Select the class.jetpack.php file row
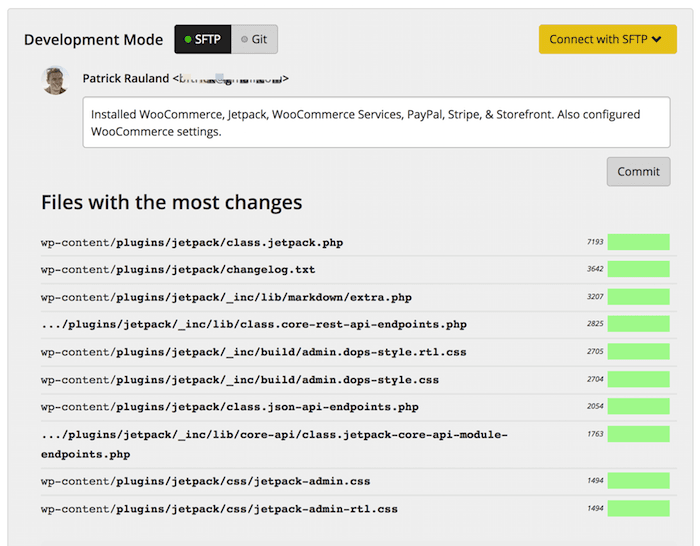This screenshot has width=700, height=546. [x=359, y=242]
